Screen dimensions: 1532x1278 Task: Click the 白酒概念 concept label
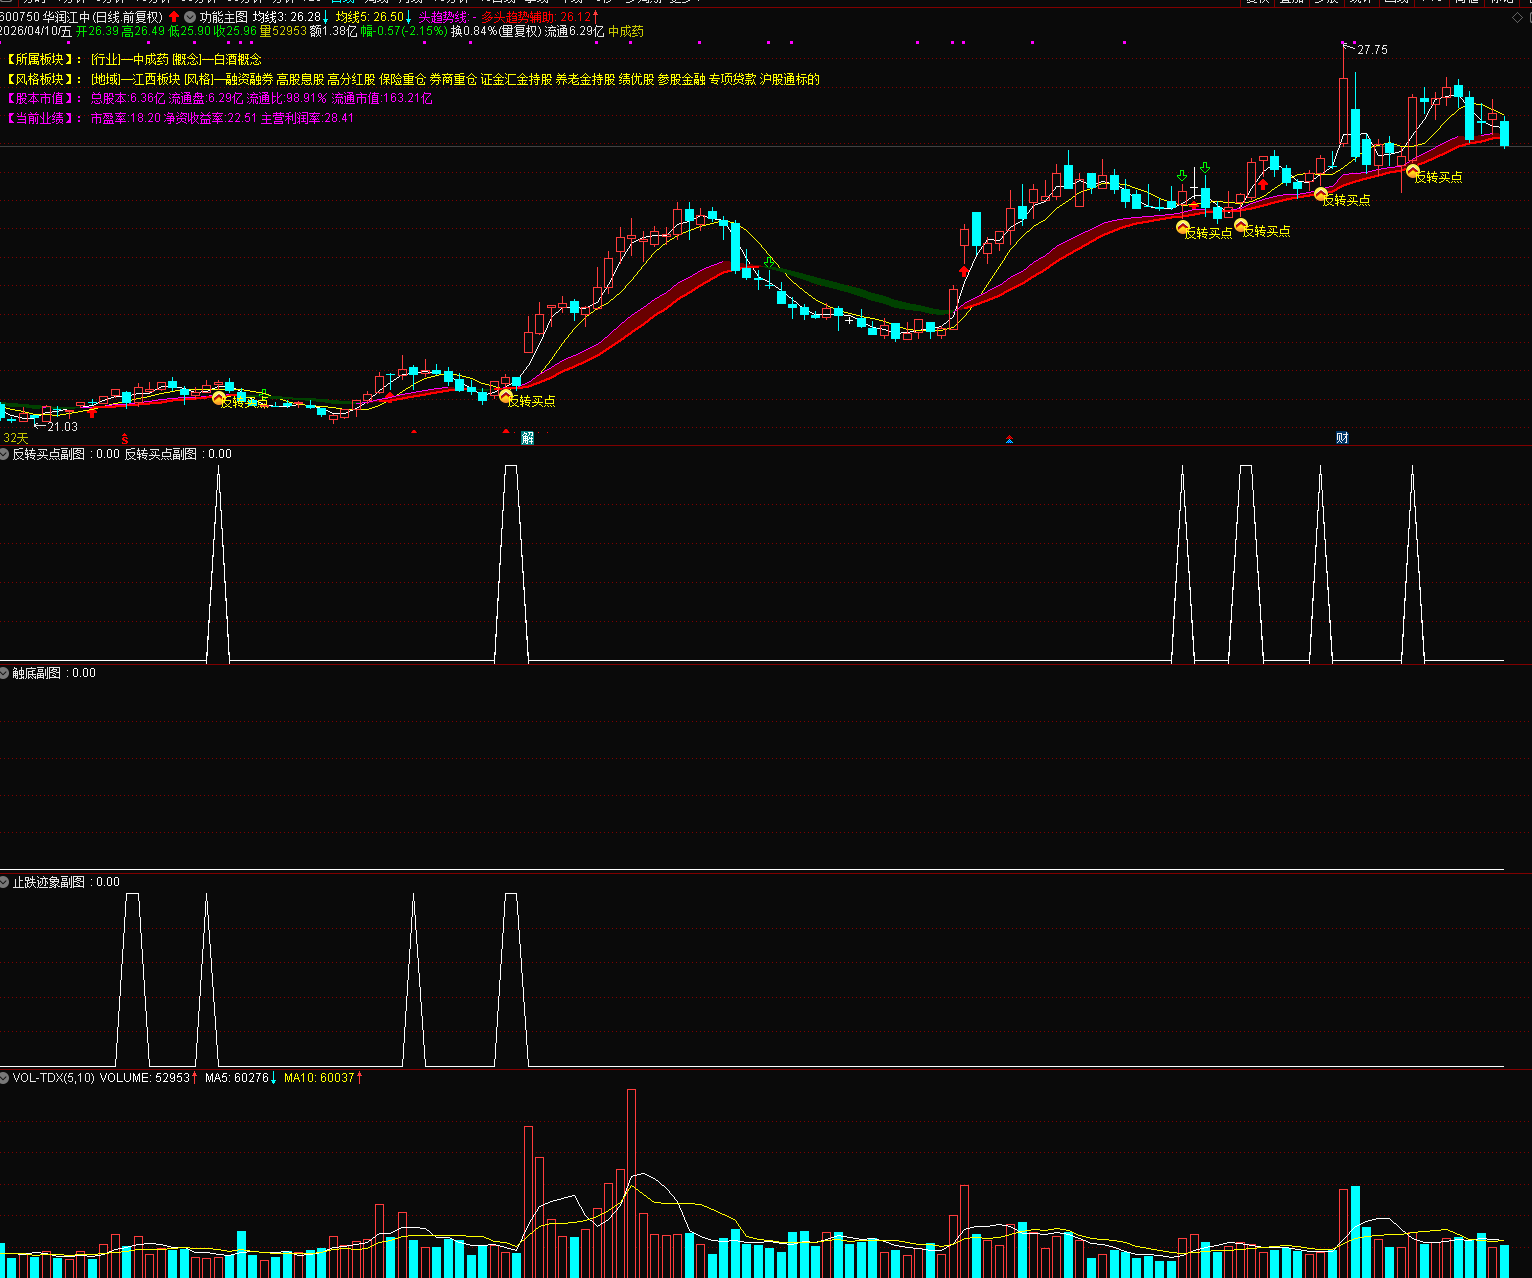point(237,59)
